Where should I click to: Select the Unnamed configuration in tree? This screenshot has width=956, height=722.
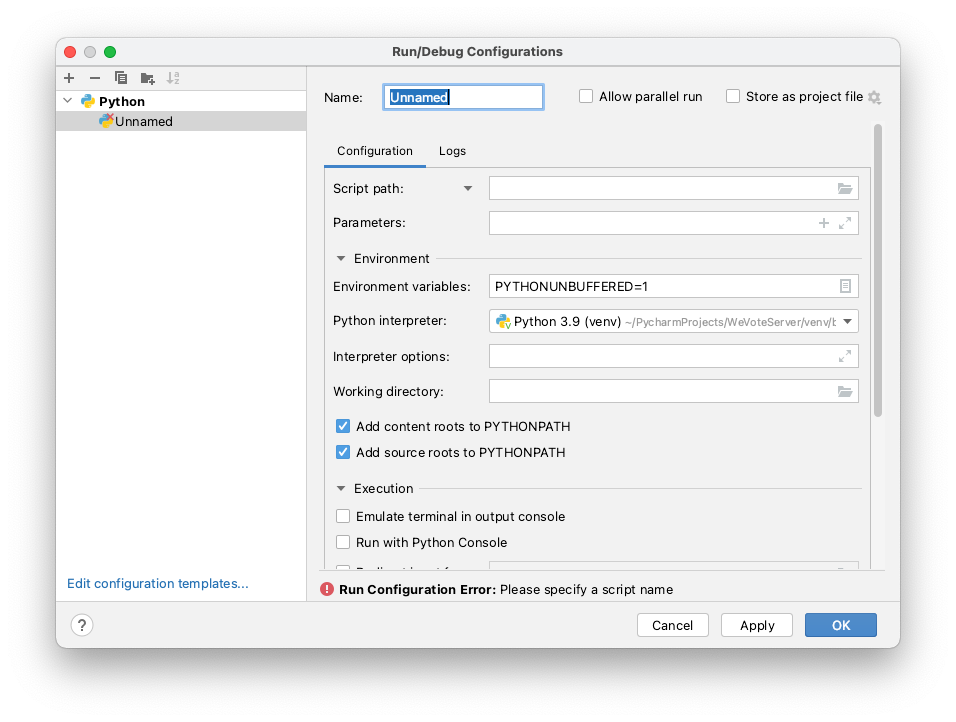point(181,121)
